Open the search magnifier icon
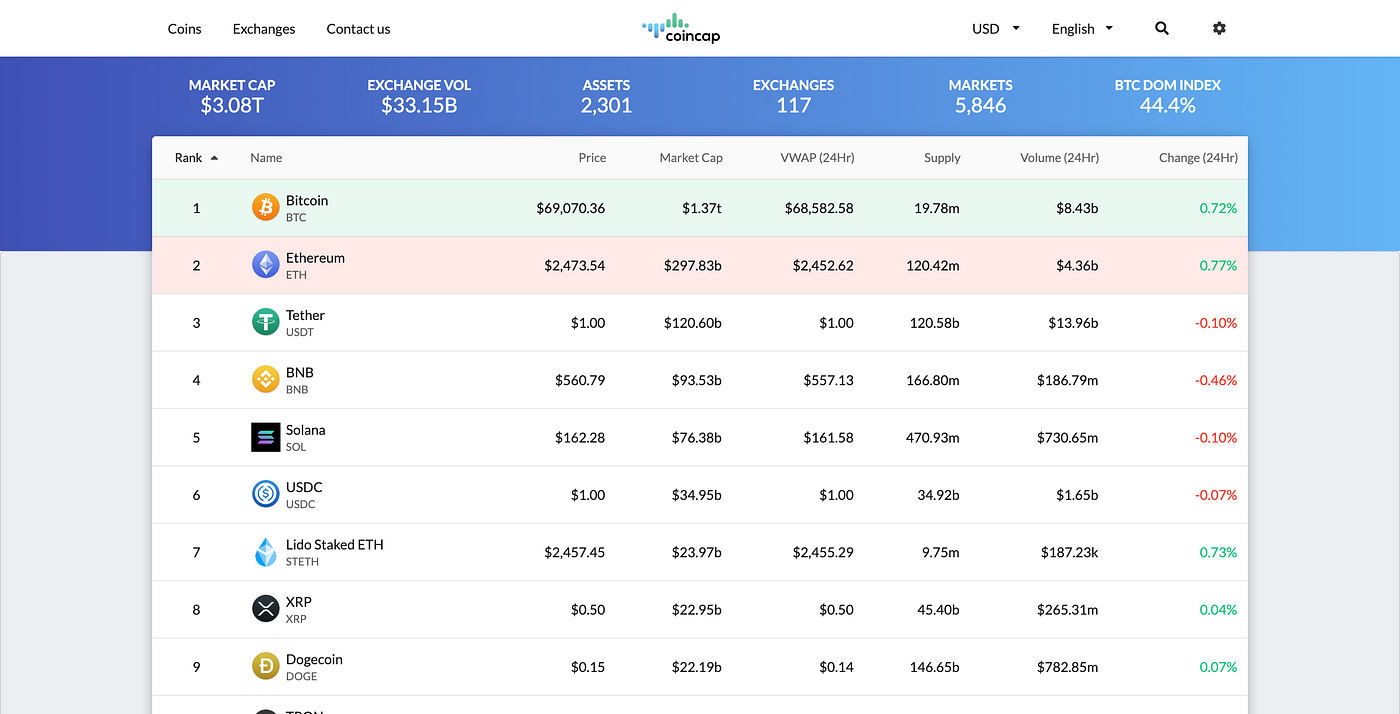Screen dimensions: 1400x714 coord(1162,28)
